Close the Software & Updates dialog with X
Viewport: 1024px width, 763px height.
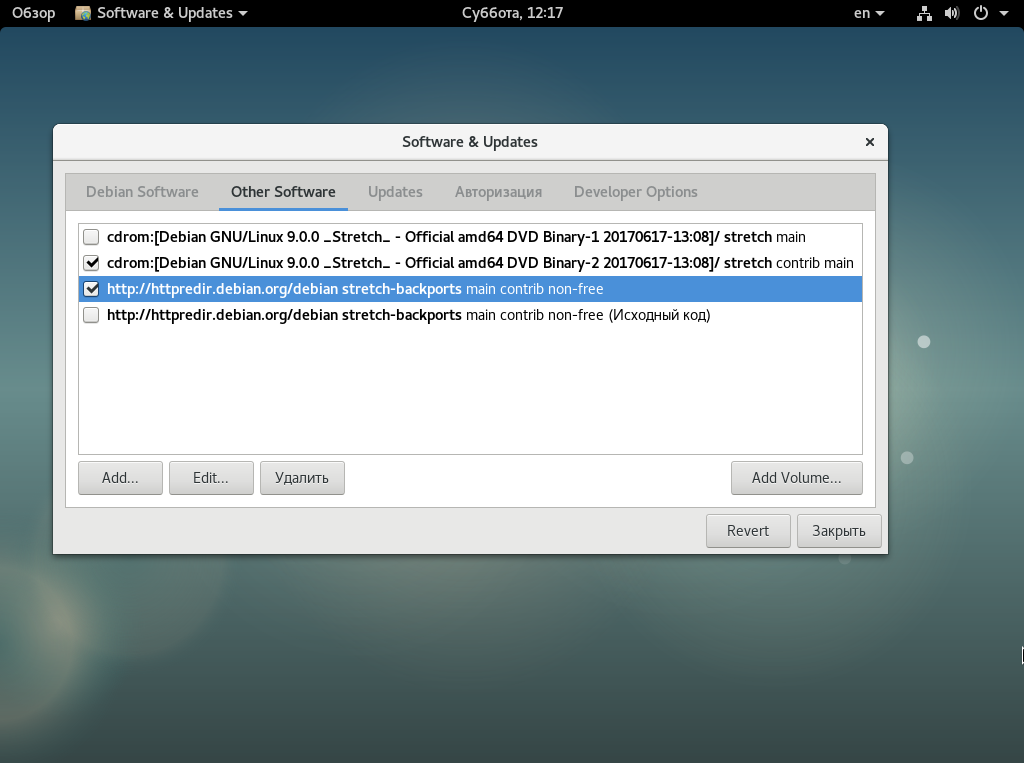tap(870, 142)
